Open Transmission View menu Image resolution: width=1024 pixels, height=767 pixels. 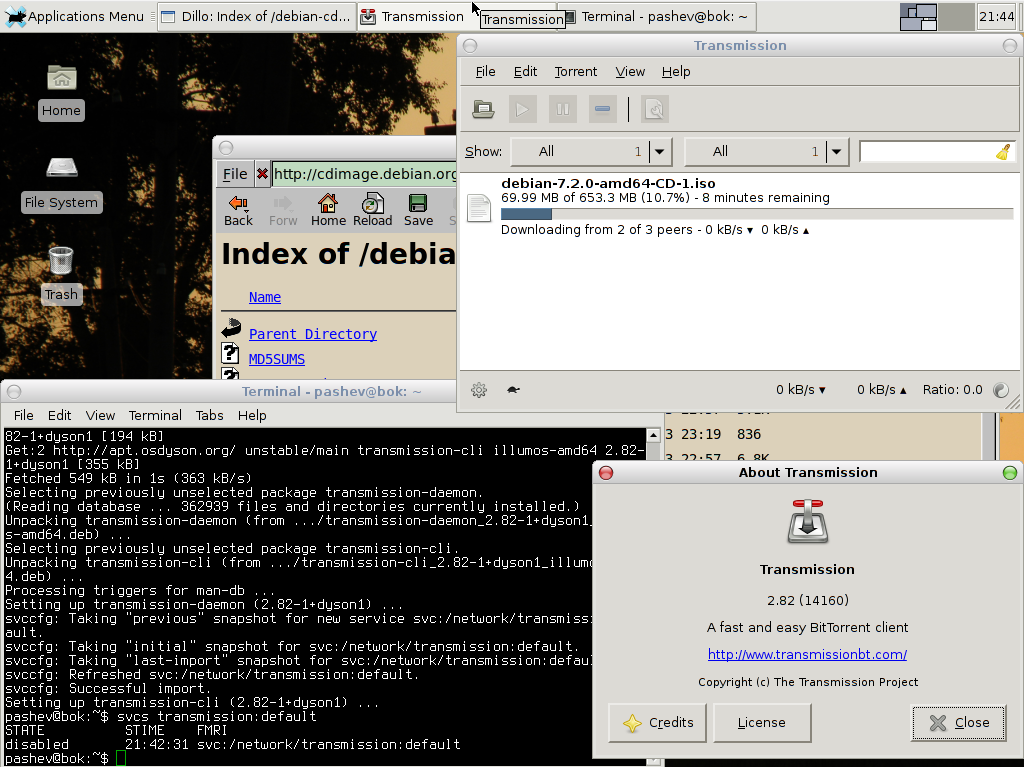[x=630, y=72]
